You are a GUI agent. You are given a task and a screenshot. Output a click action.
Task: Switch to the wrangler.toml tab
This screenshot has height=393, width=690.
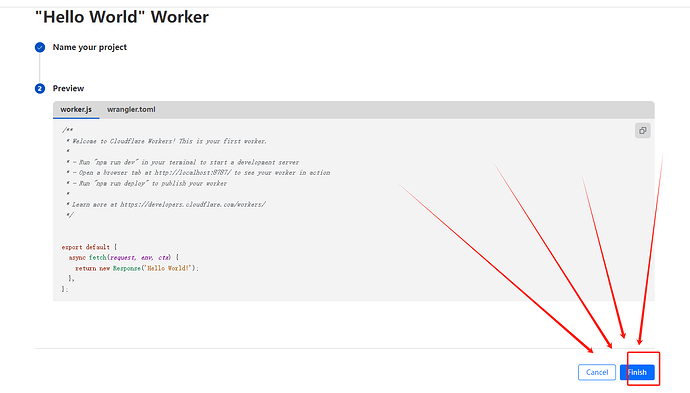[131, 110]
